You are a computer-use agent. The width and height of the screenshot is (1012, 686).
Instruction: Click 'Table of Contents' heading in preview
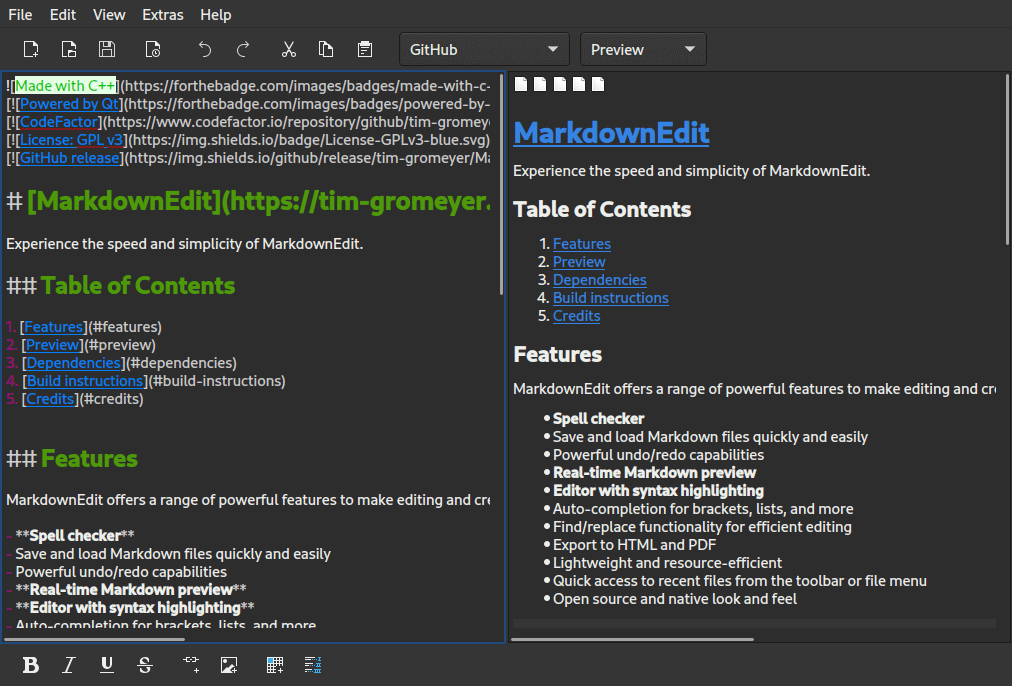coord(602,210)
